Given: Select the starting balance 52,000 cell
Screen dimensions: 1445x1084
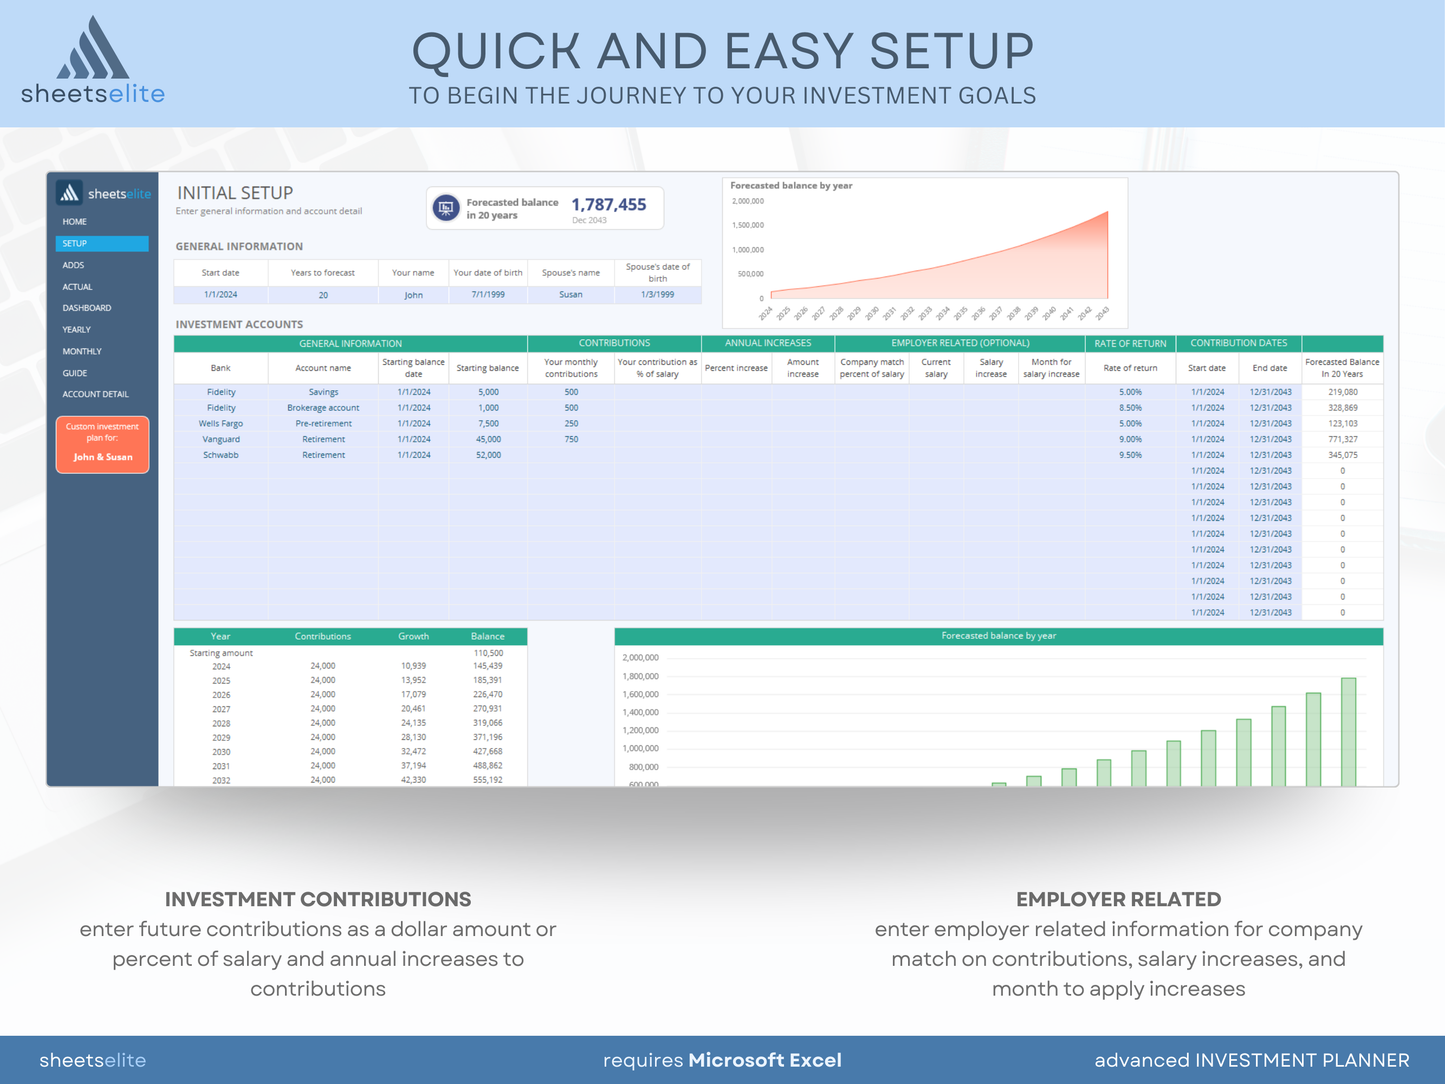Looking at the screenshot, I should pos(488,455).
